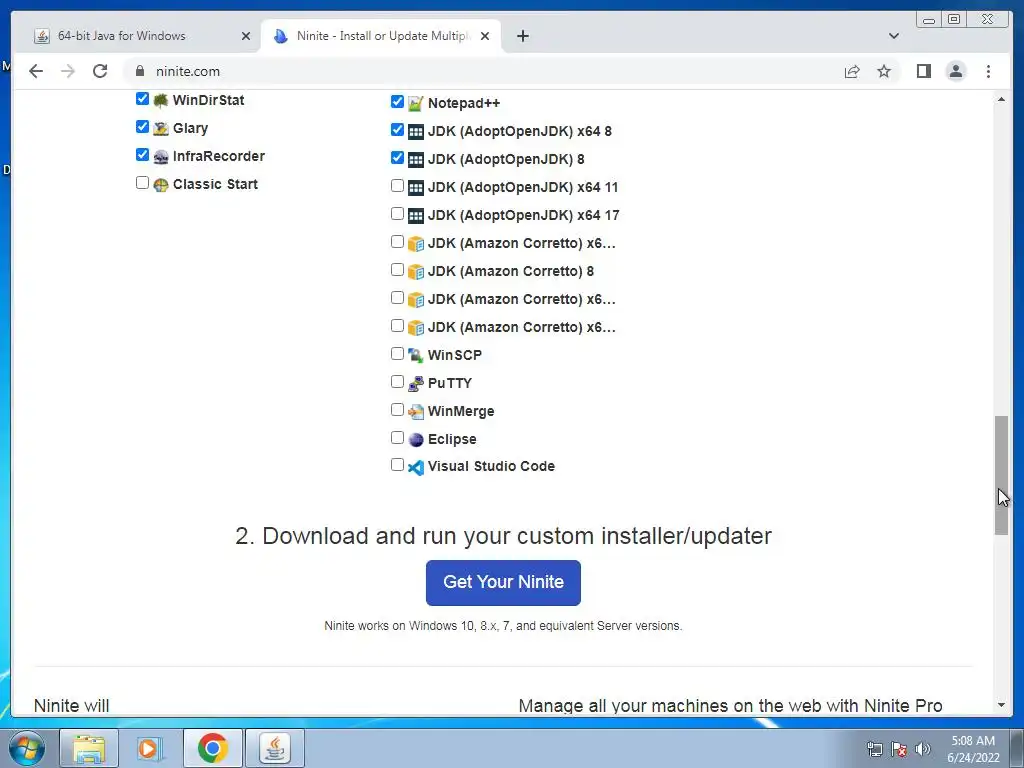Viewport: 1024px width, 768px height.
Task: Click the Eclipse sphere icon
Action: (416, 440)
